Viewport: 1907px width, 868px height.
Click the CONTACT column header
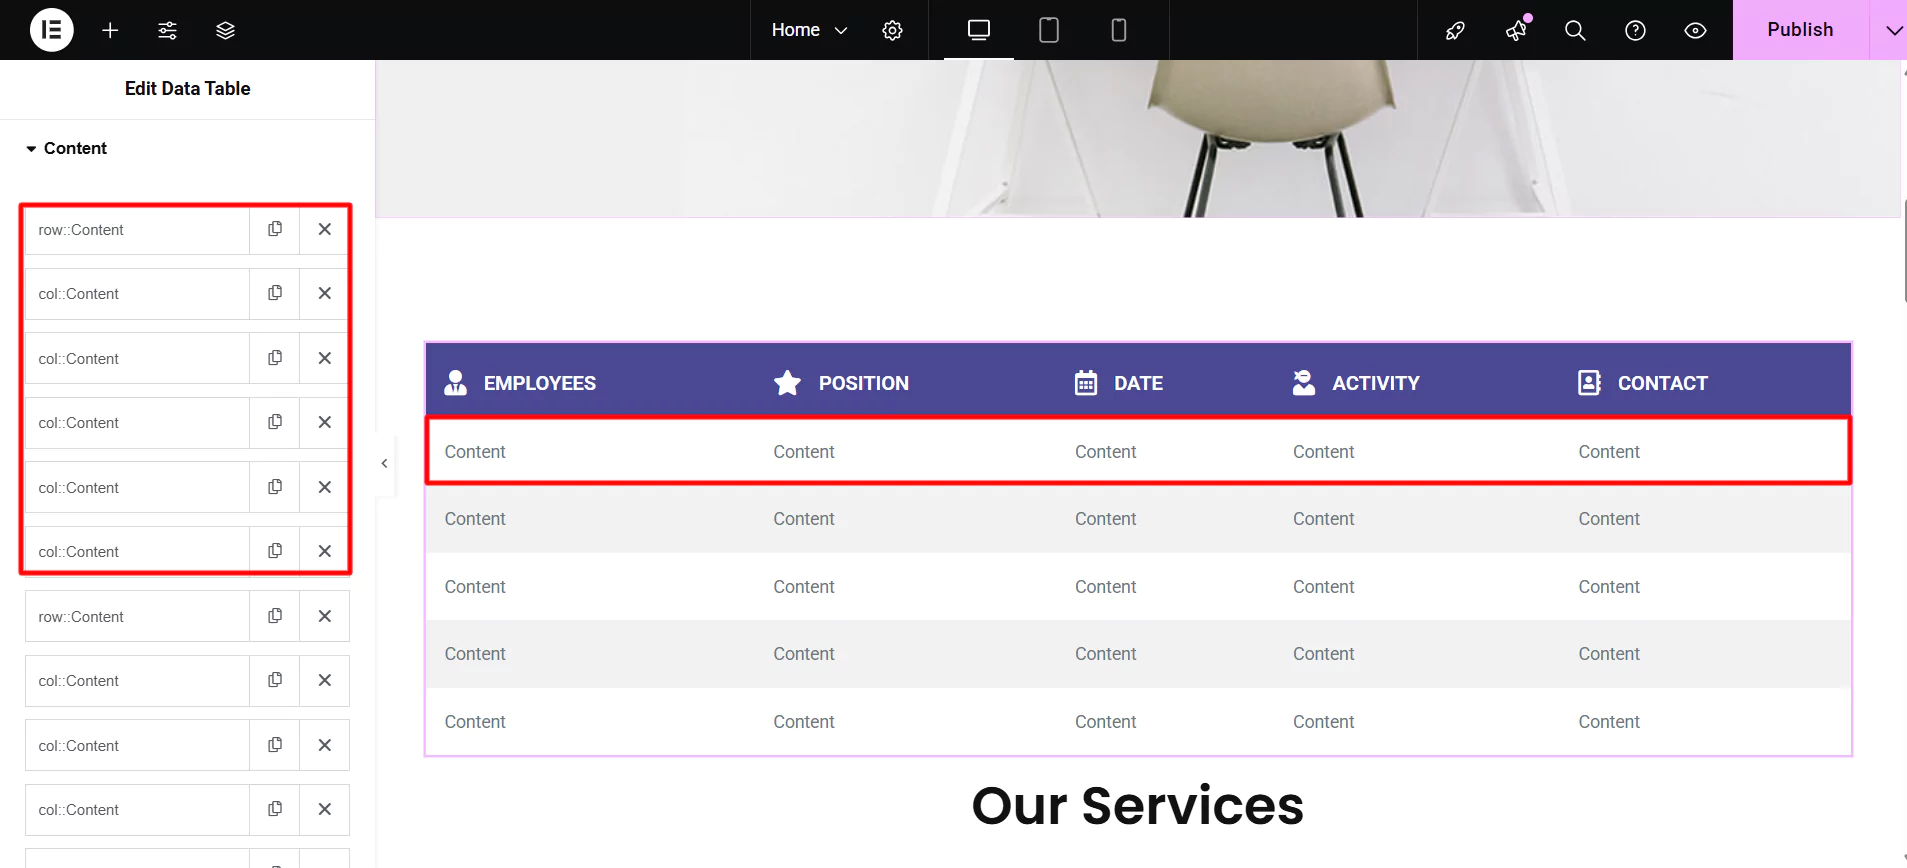[x=1662, y=383]
